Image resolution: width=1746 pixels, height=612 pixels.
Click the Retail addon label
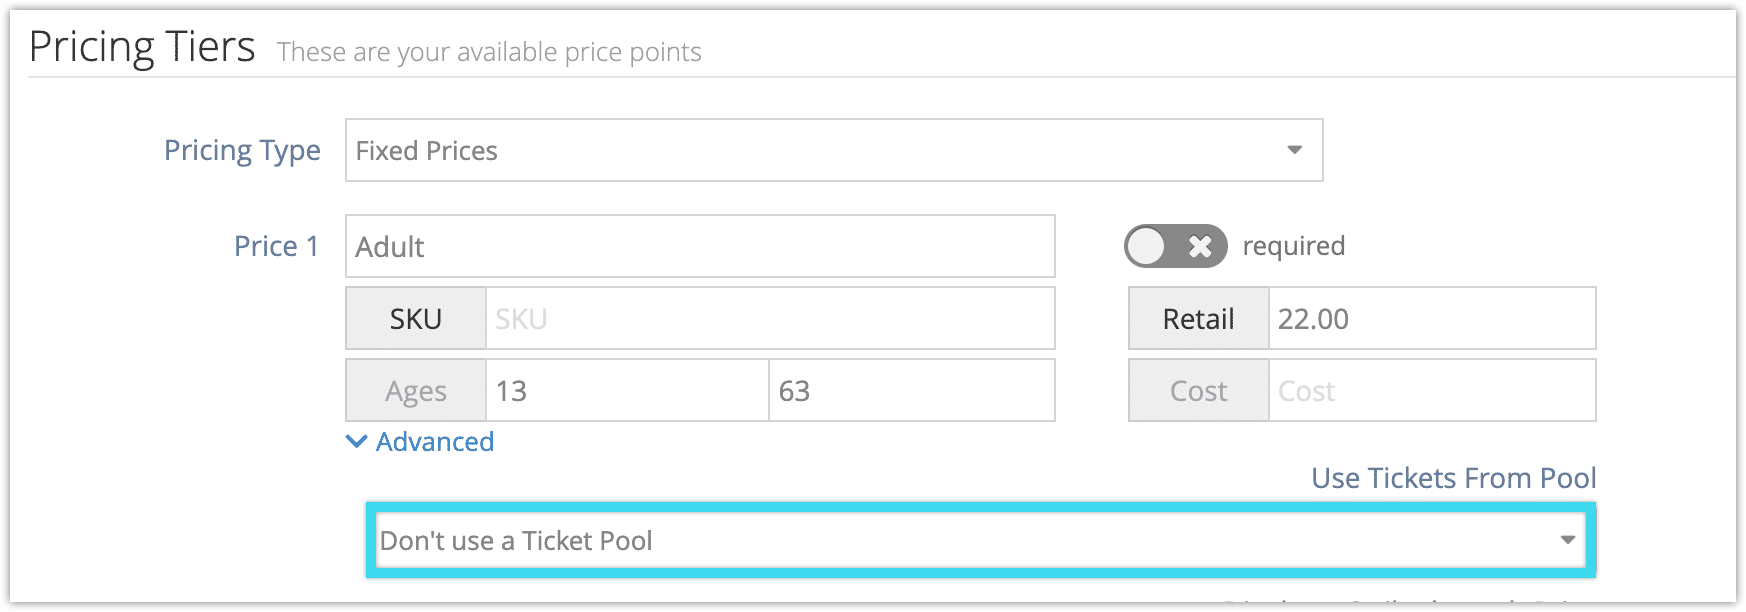1199,318
